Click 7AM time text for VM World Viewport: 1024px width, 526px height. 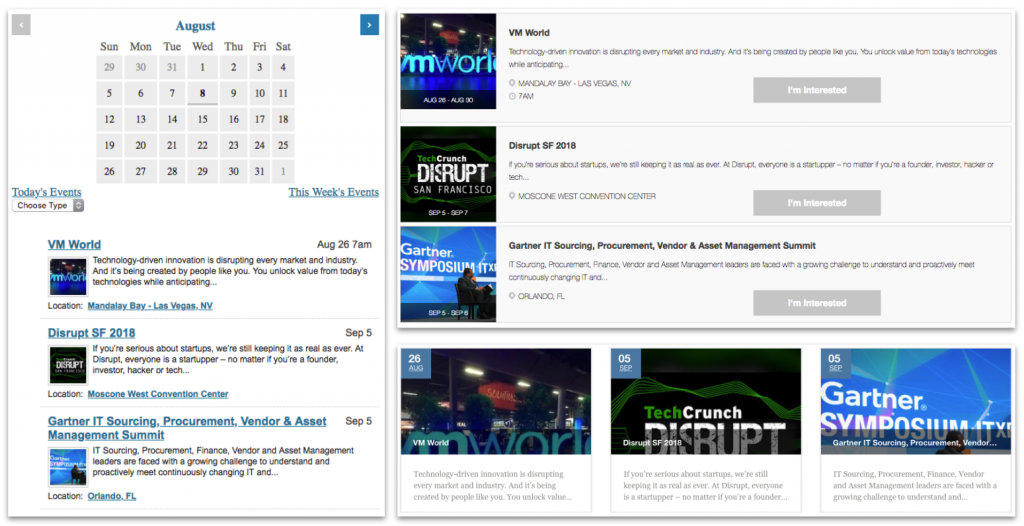(x=526, y=96)
